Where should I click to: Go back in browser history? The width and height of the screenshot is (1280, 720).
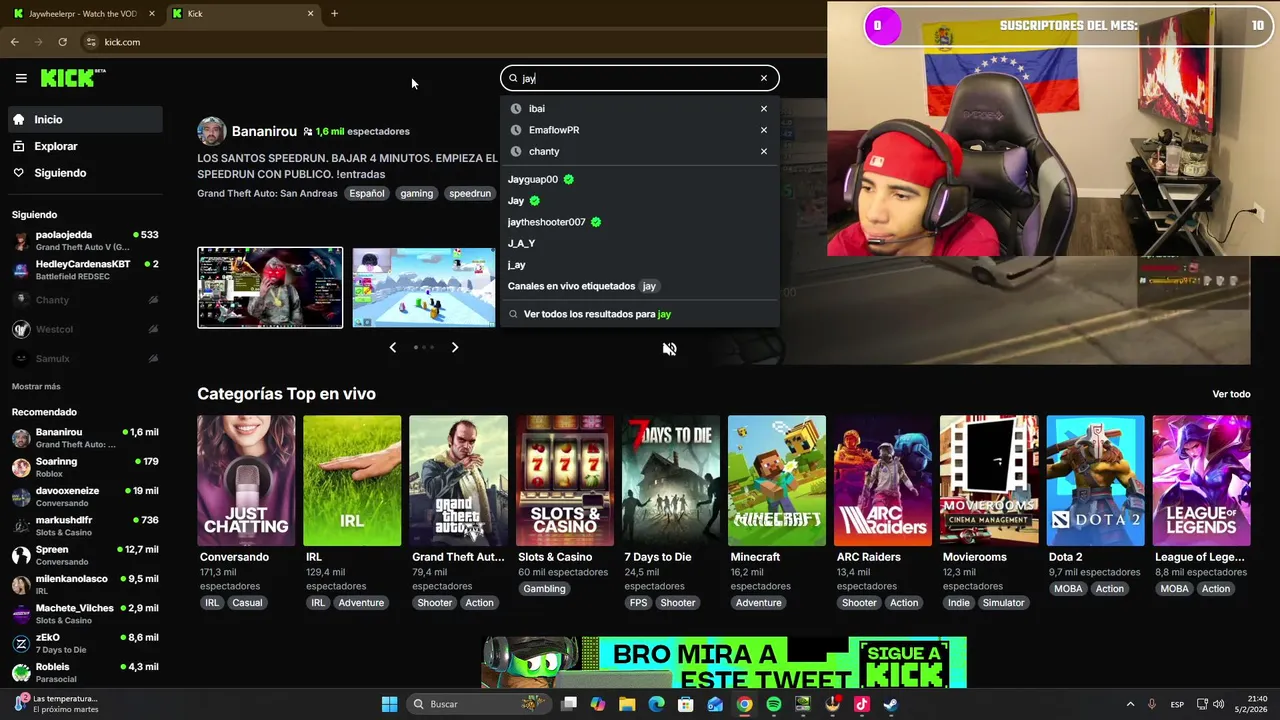(14, 42)
